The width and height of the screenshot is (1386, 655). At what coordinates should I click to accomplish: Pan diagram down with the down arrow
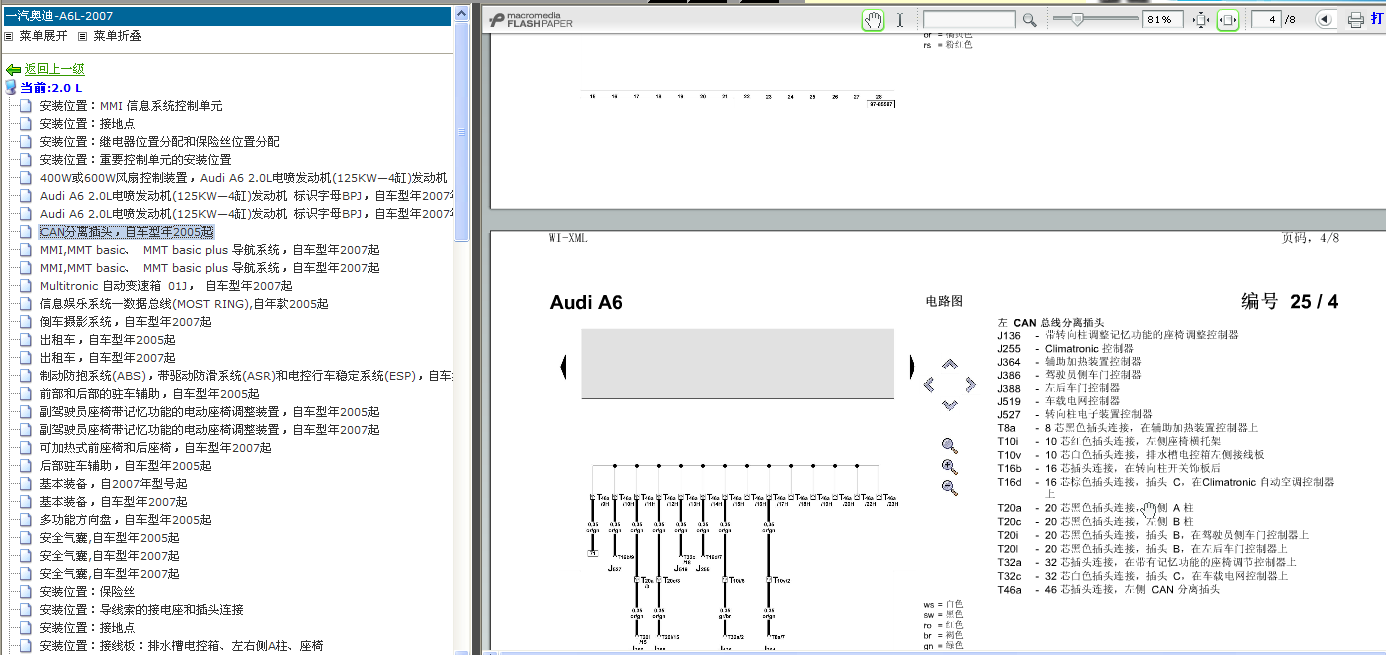click(x=949, y=404)
